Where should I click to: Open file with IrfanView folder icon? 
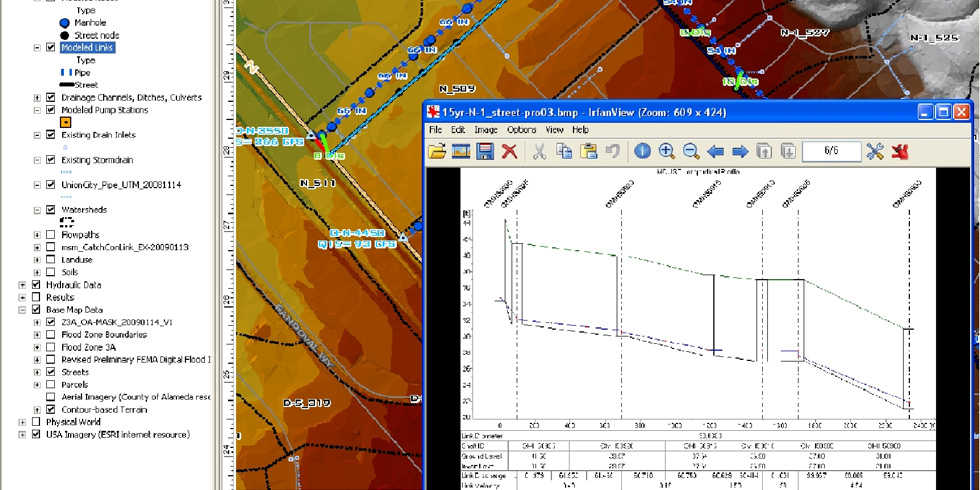[x=437, y=151]
